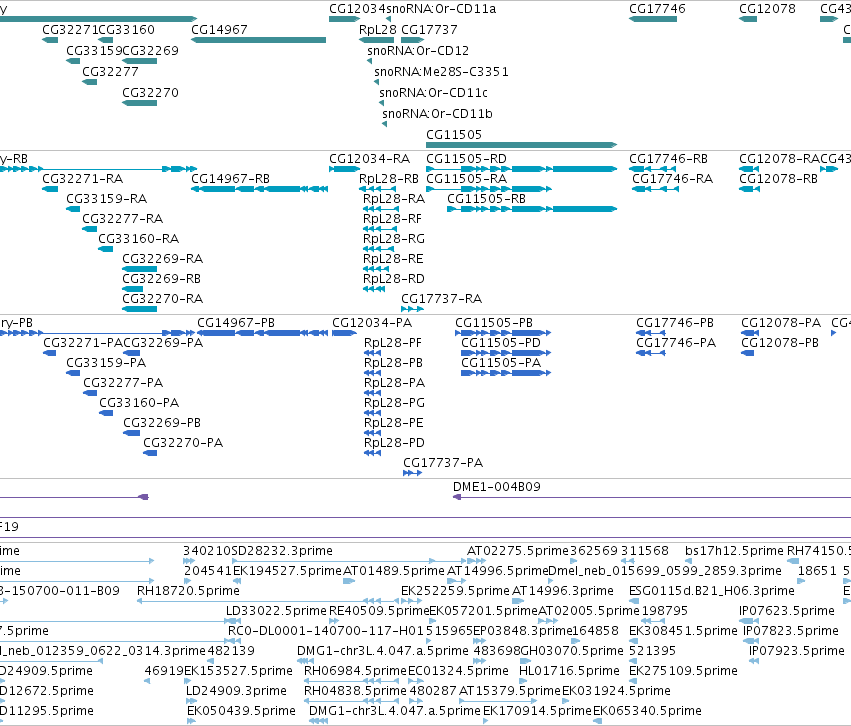Select the DME1-004B09 clone label

click(497, 487)
